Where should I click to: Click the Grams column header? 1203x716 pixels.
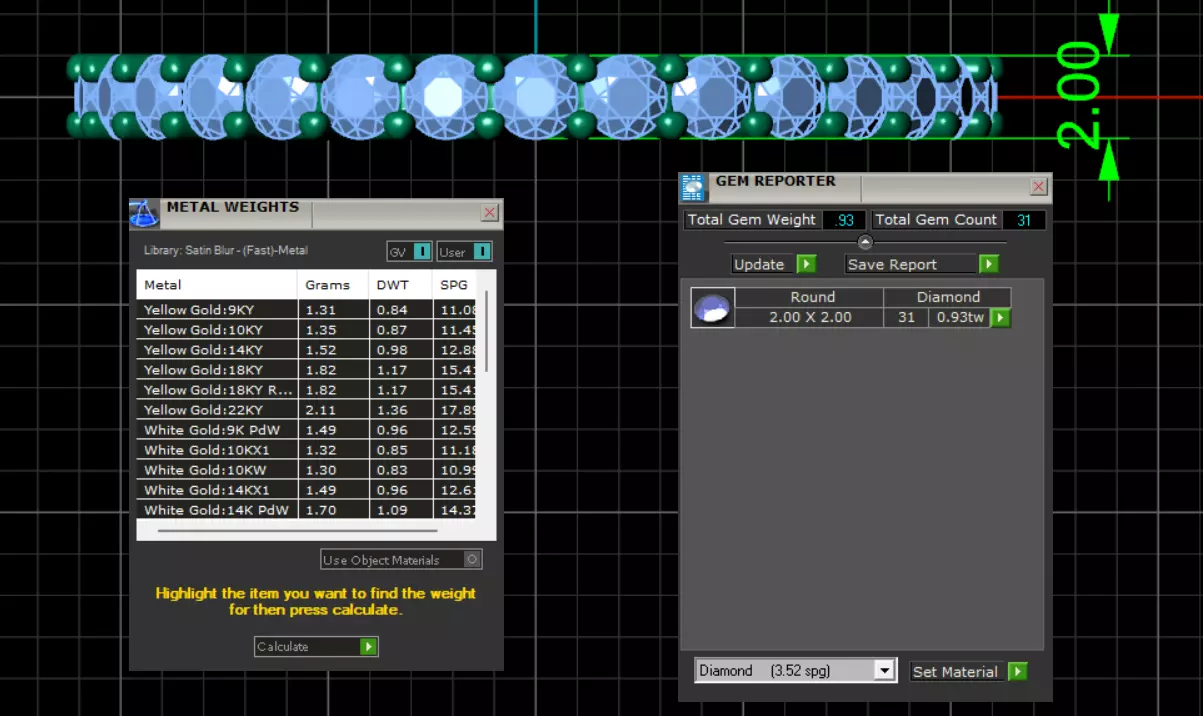(x=333, y=285)
